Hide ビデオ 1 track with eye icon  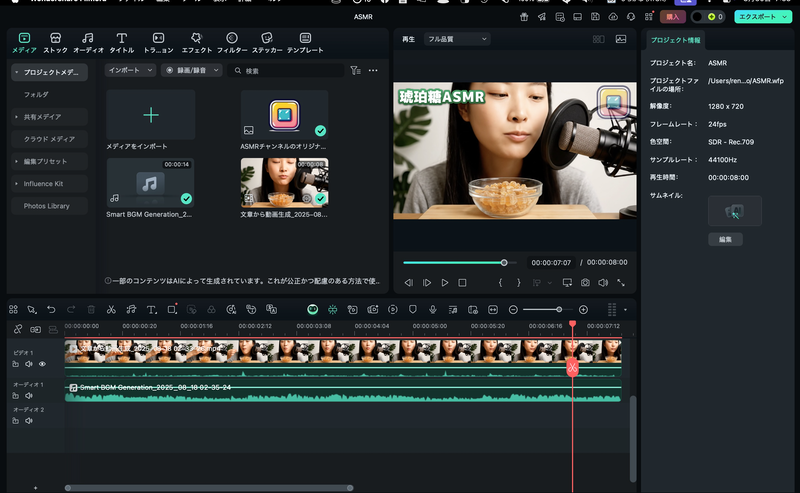tap(42, 364)
